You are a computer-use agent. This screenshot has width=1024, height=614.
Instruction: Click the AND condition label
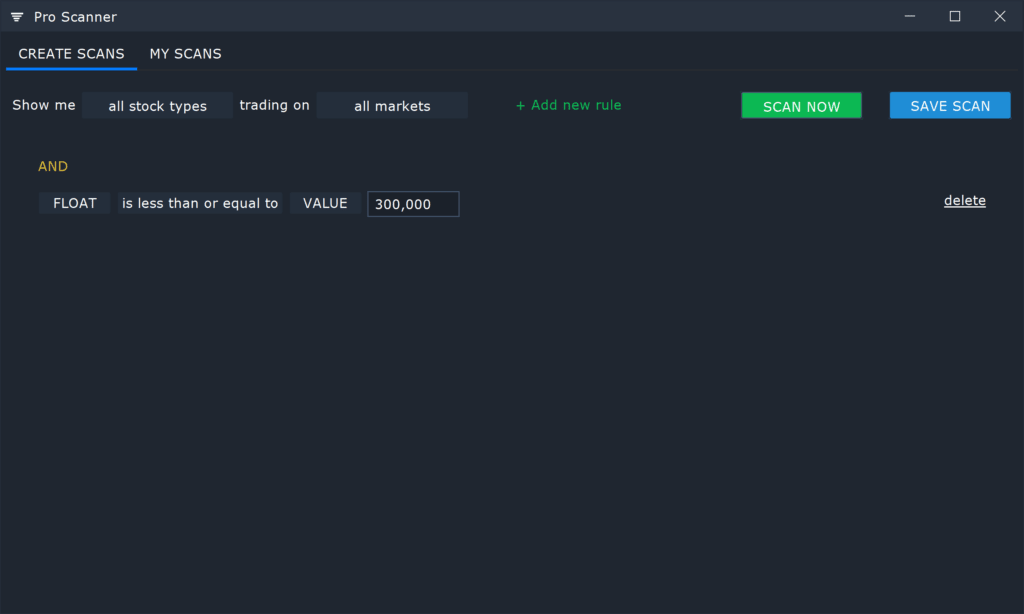pyautogui.click(x=53, y=166)
